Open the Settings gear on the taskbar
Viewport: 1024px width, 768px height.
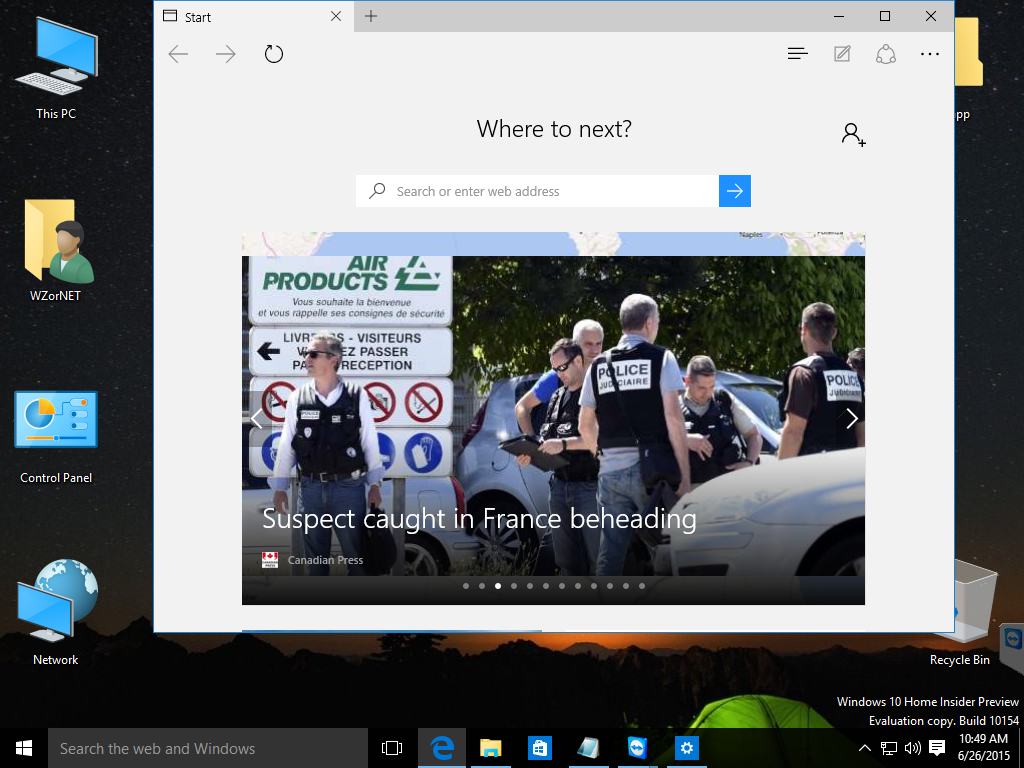[x=686, y=748]
